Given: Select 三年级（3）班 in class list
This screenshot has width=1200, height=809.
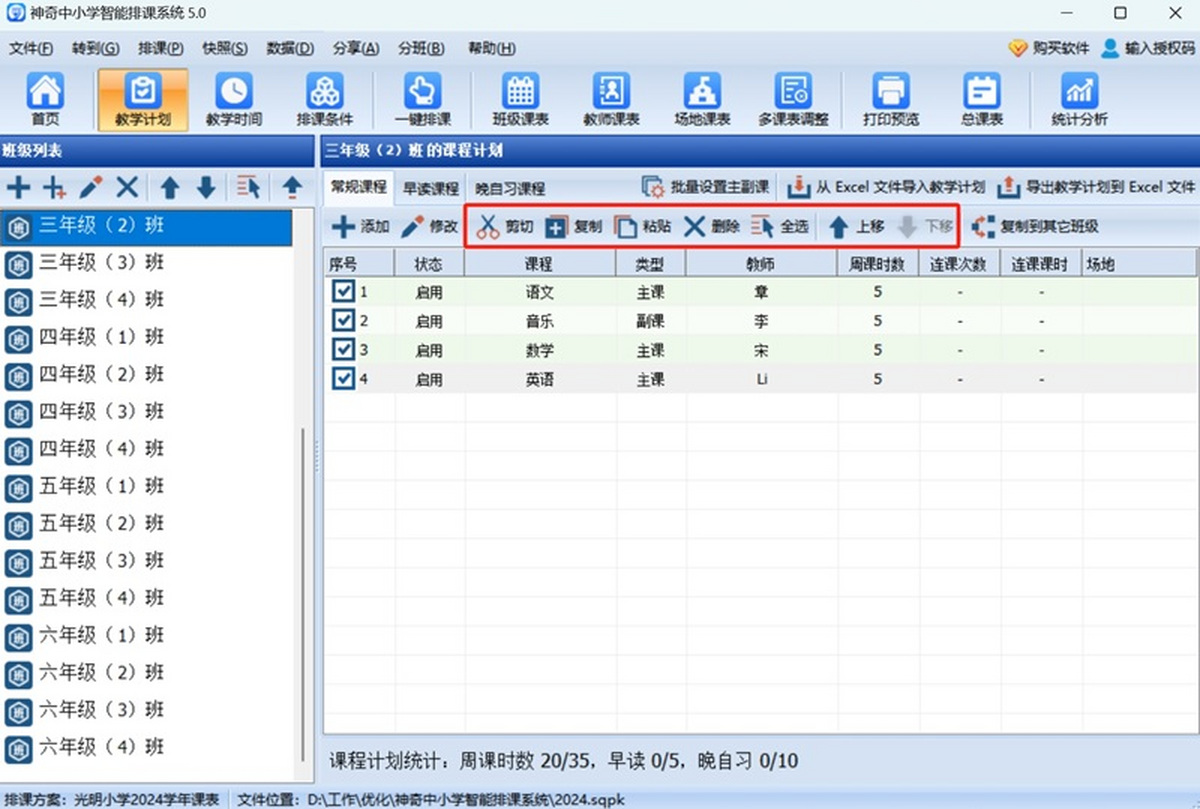Looking at the screenshot, I should (x=147, y=264).
